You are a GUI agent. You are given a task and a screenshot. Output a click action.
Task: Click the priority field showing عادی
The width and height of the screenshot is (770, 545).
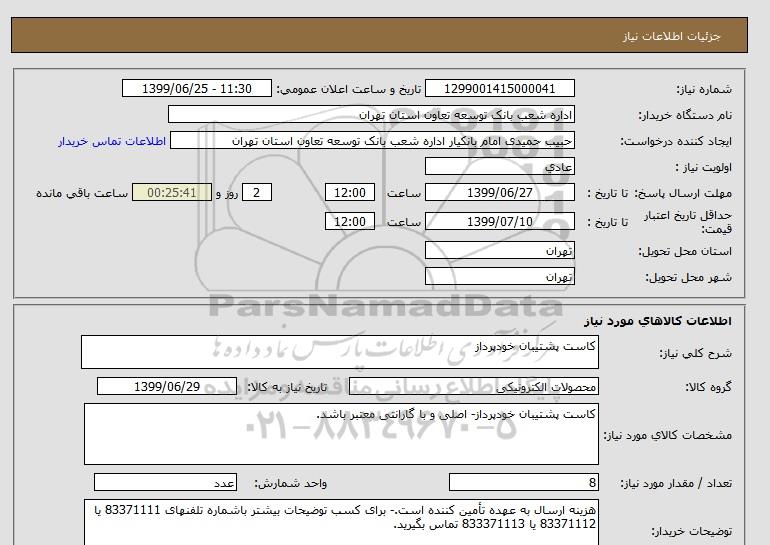[499, 166]
